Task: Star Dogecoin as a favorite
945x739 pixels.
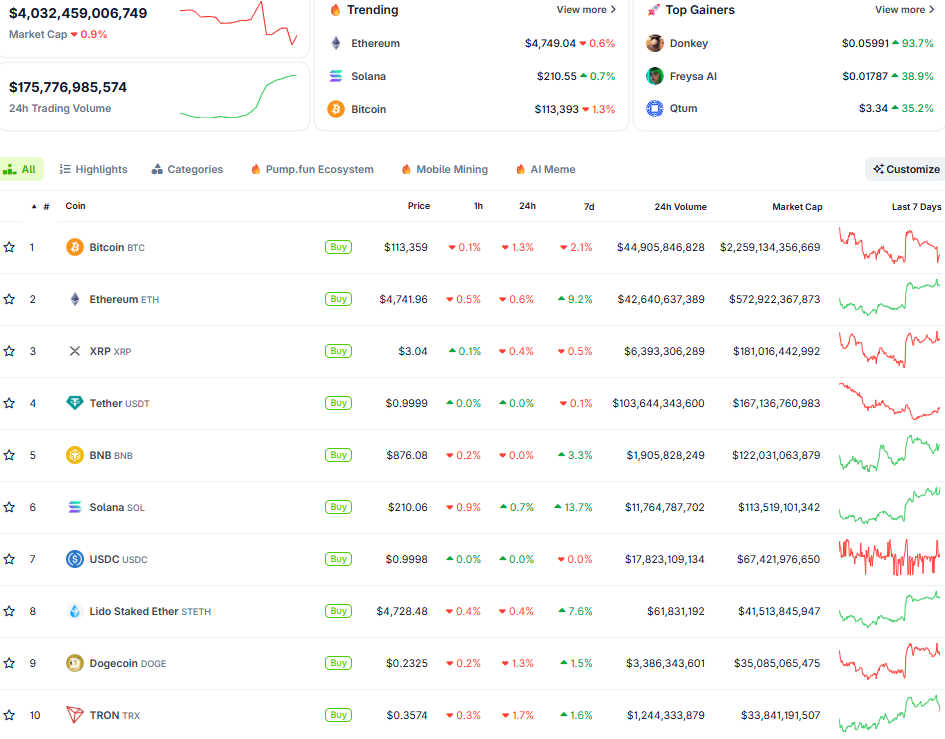Action: click(11, 663)
